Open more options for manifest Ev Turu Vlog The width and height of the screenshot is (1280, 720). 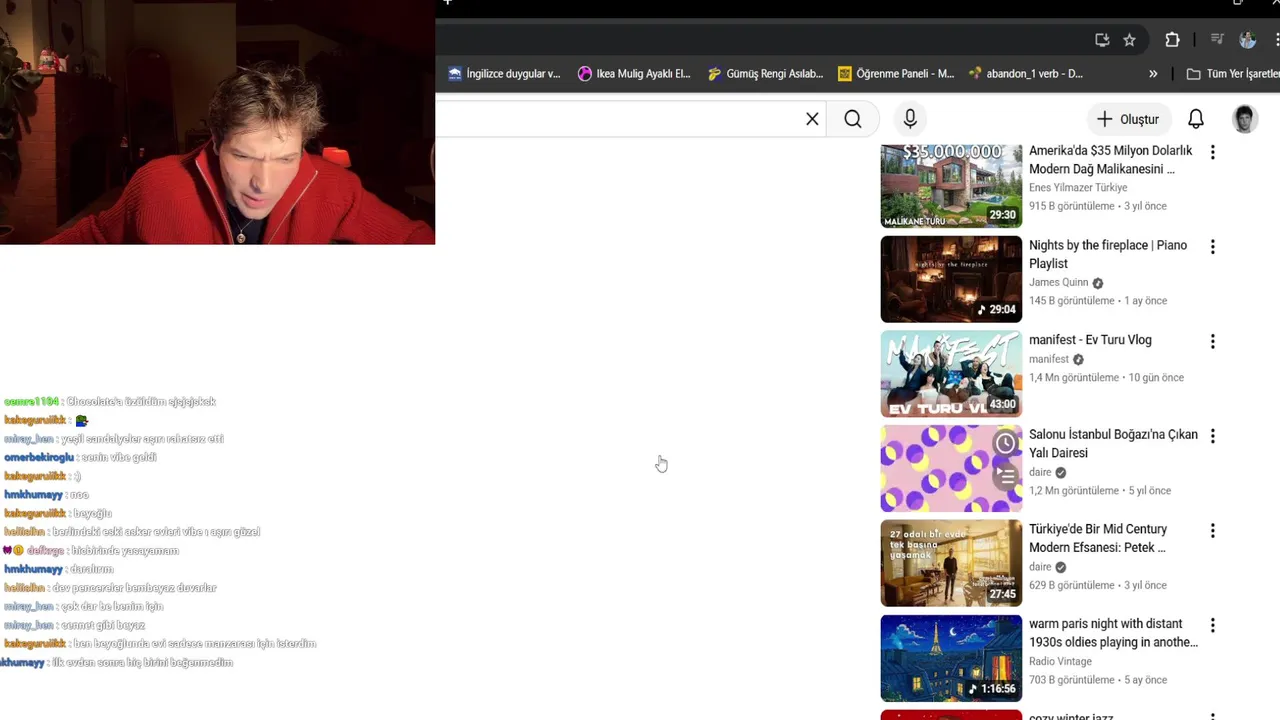[1212, 342]
